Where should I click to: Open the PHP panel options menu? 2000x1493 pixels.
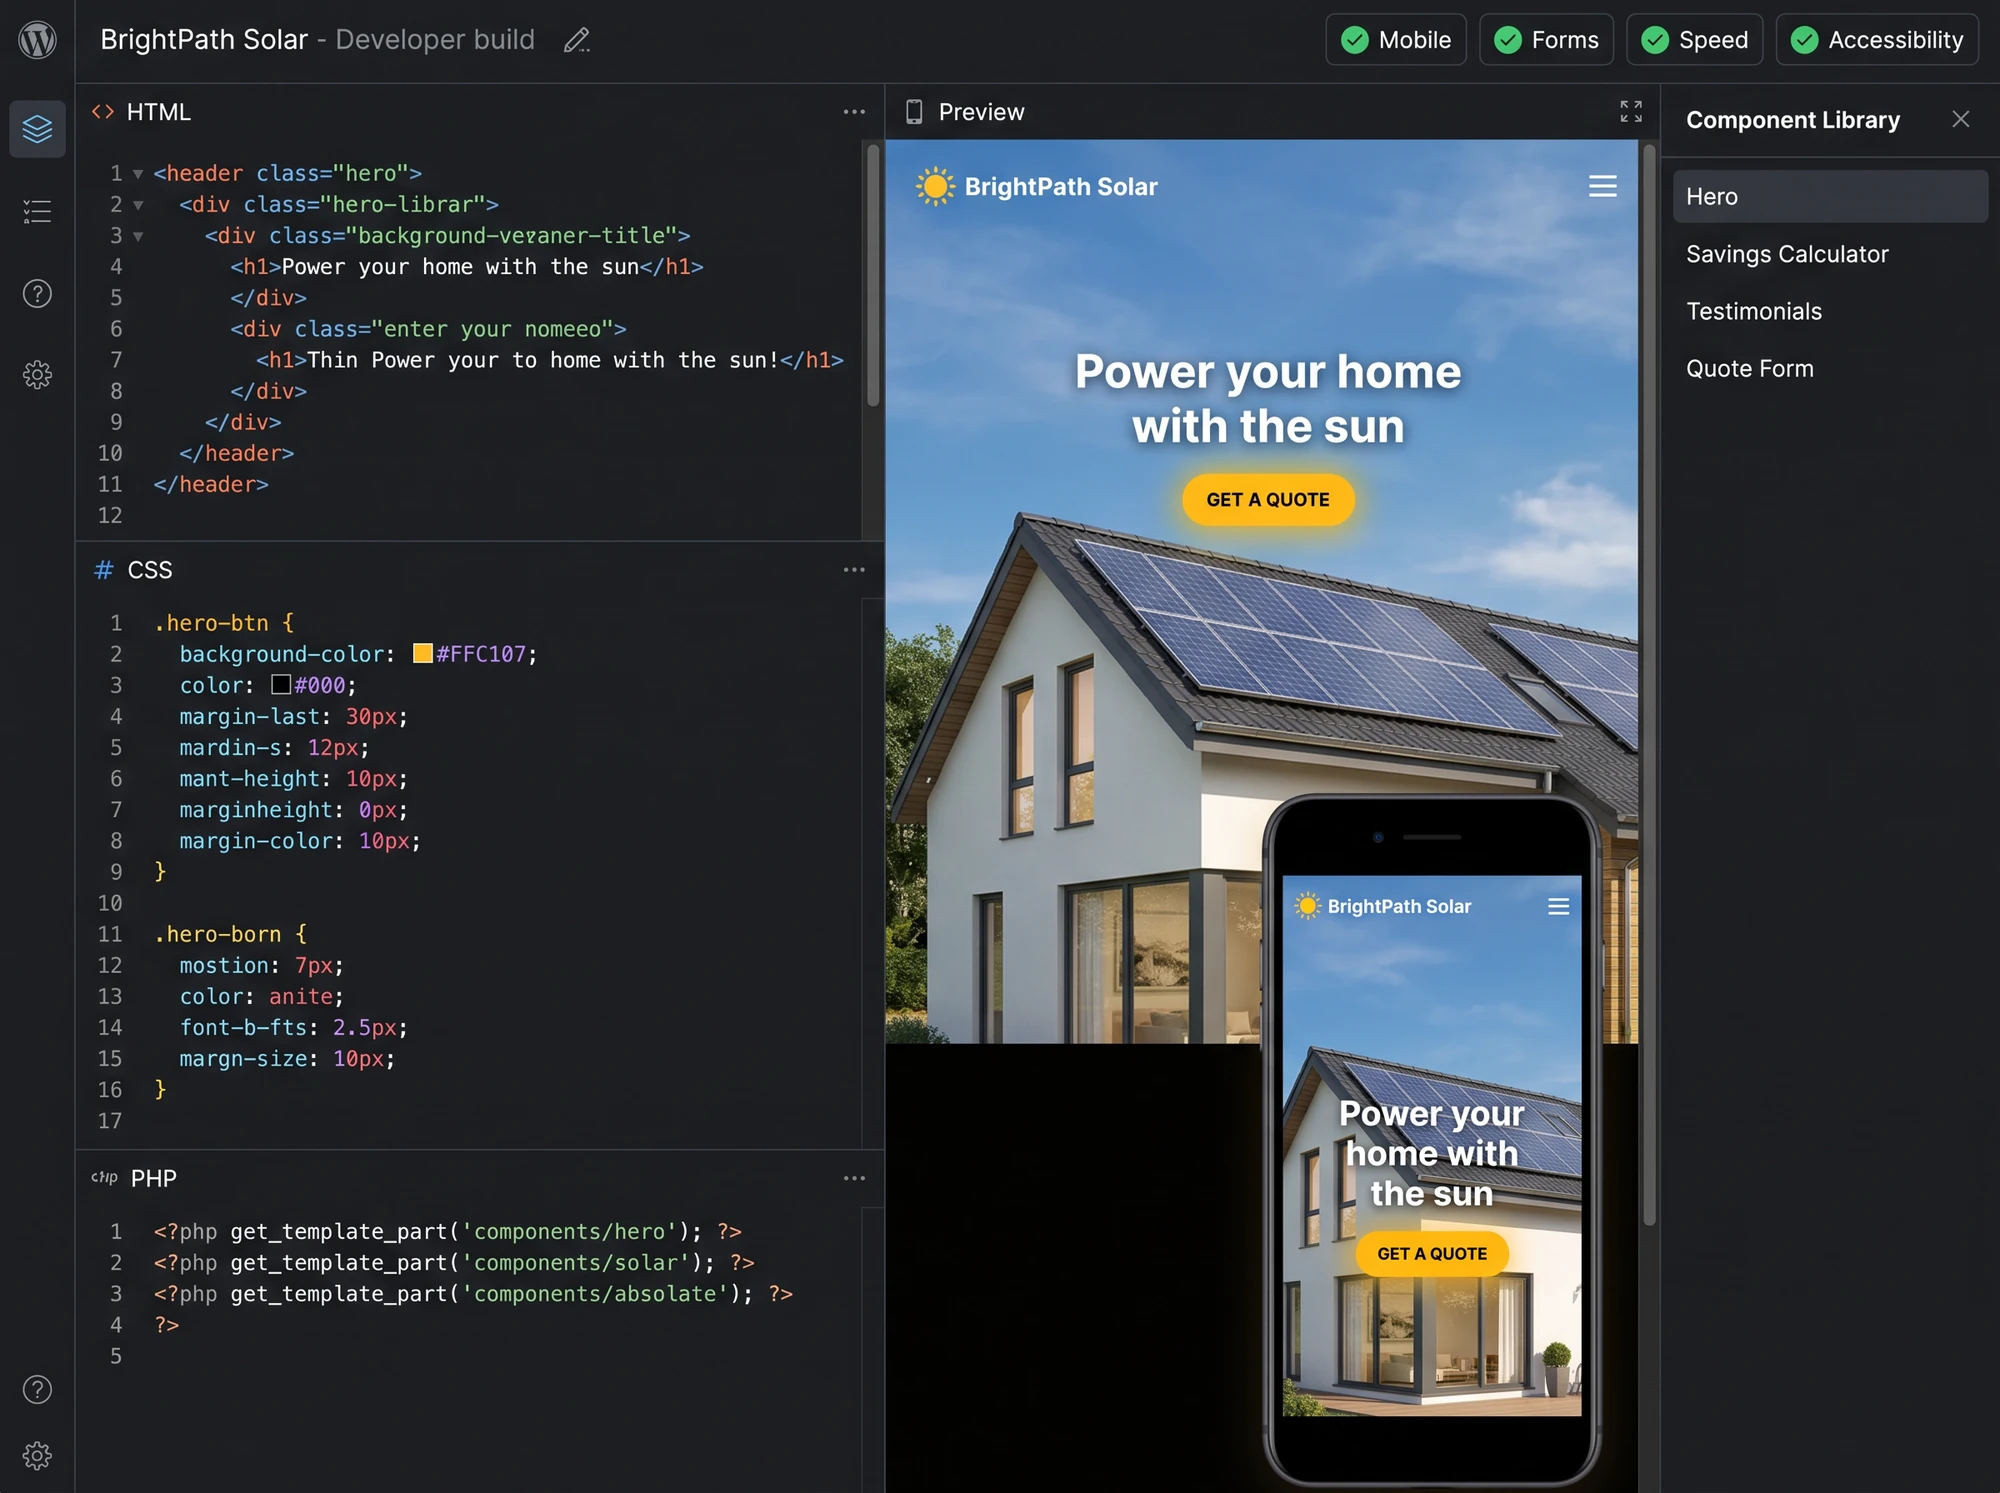coord(854,1178)
